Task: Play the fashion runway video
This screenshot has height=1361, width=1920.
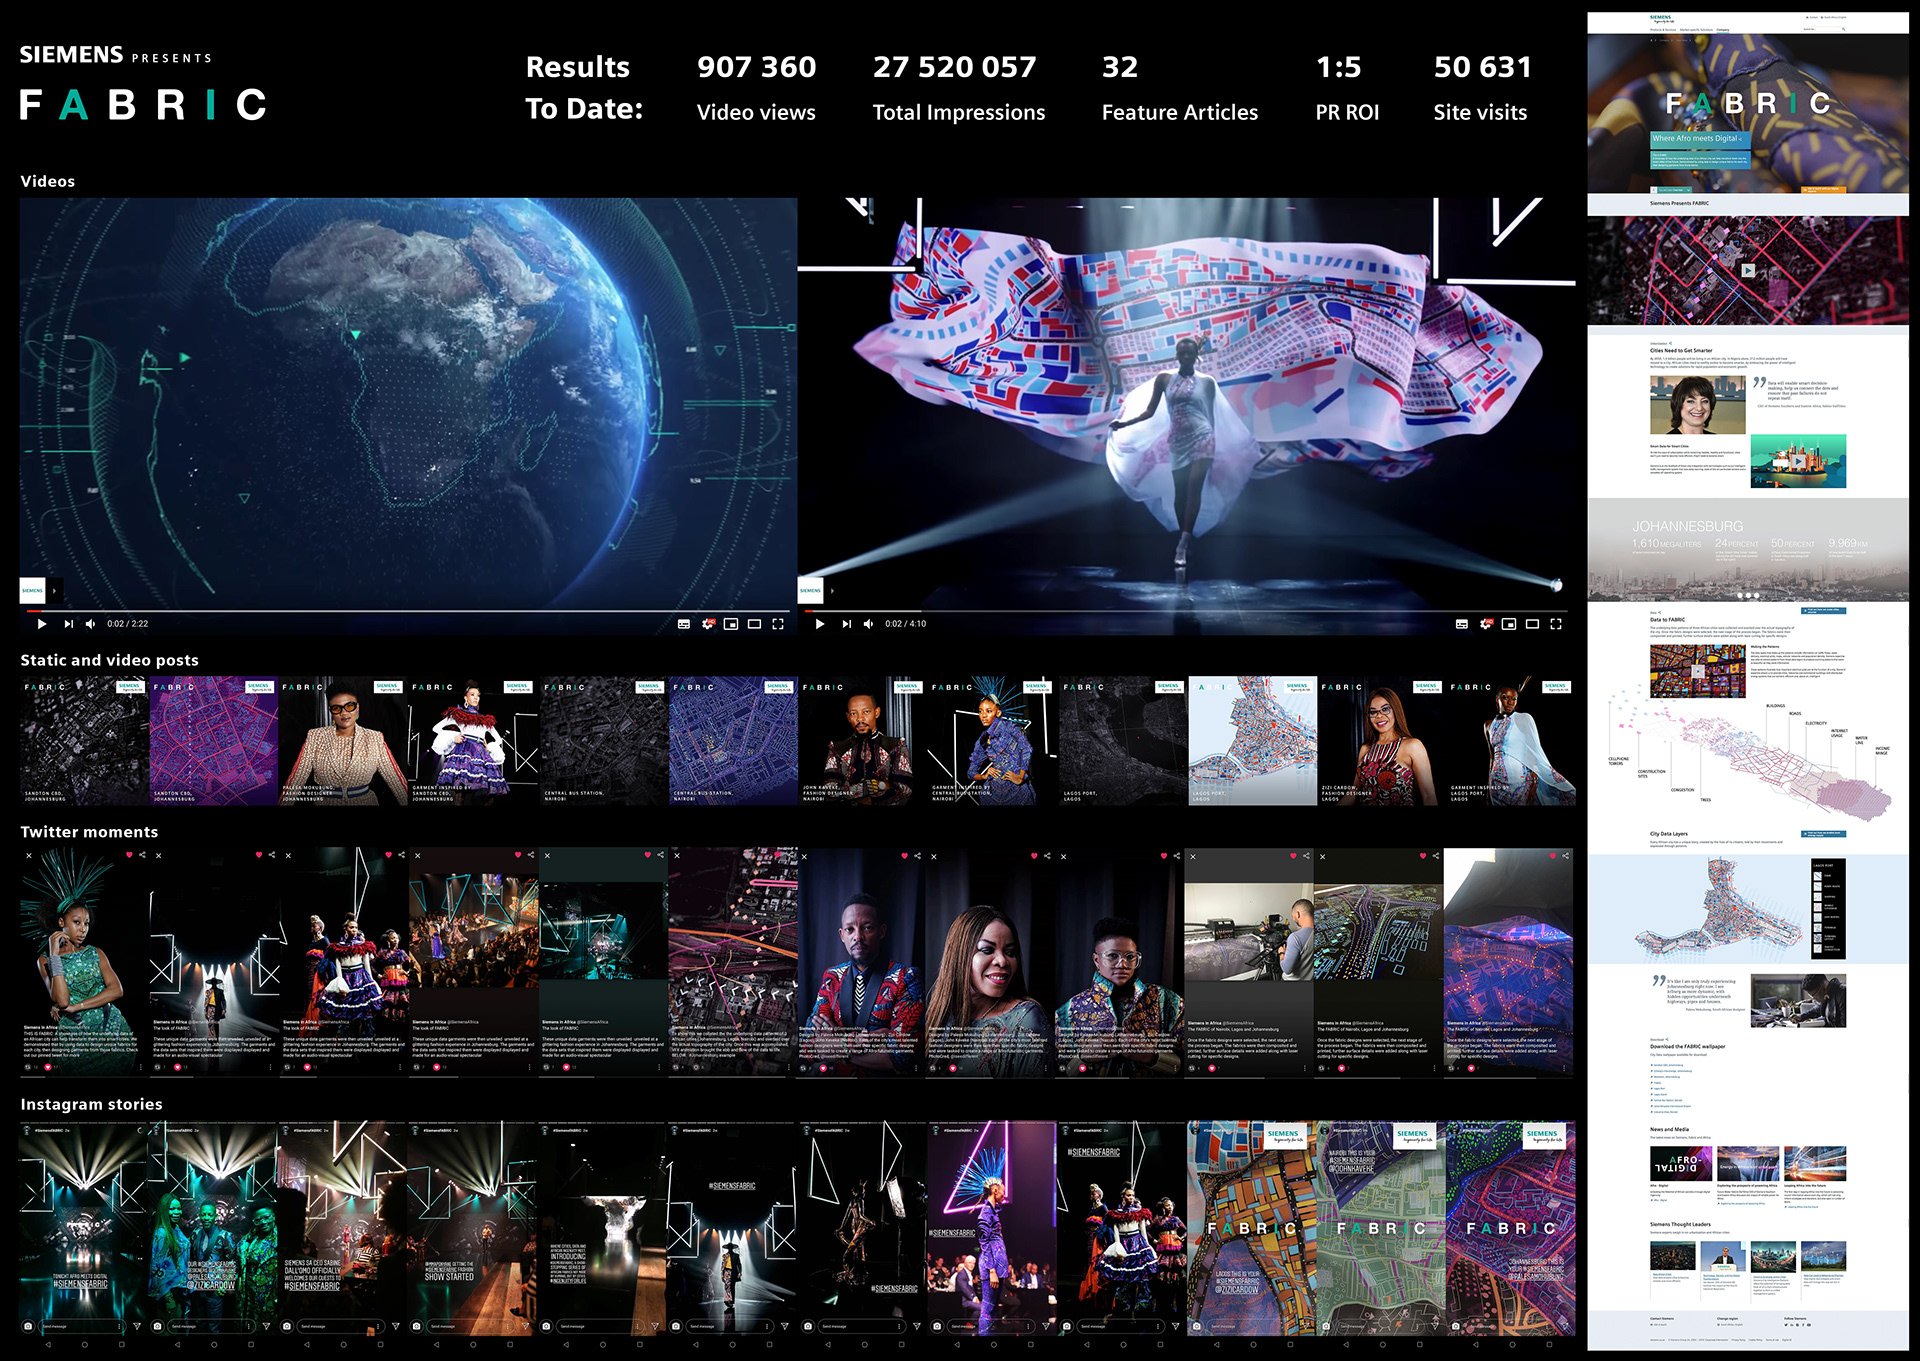Action: point(819,624)
